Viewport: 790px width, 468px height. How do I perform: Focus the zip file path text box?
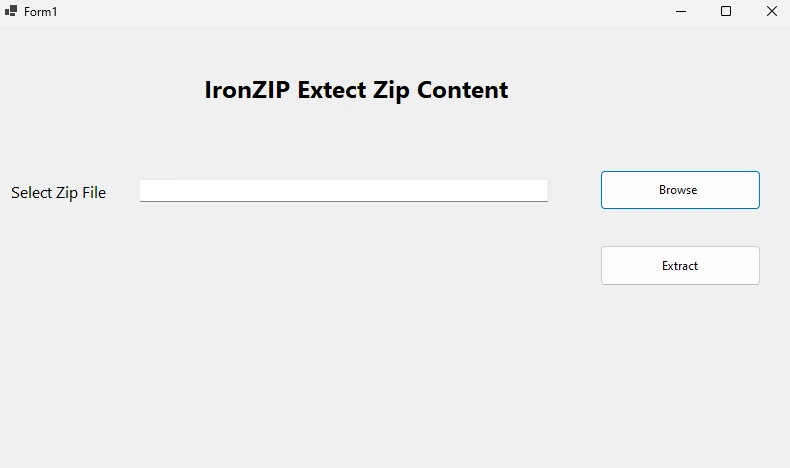[343, 190]
